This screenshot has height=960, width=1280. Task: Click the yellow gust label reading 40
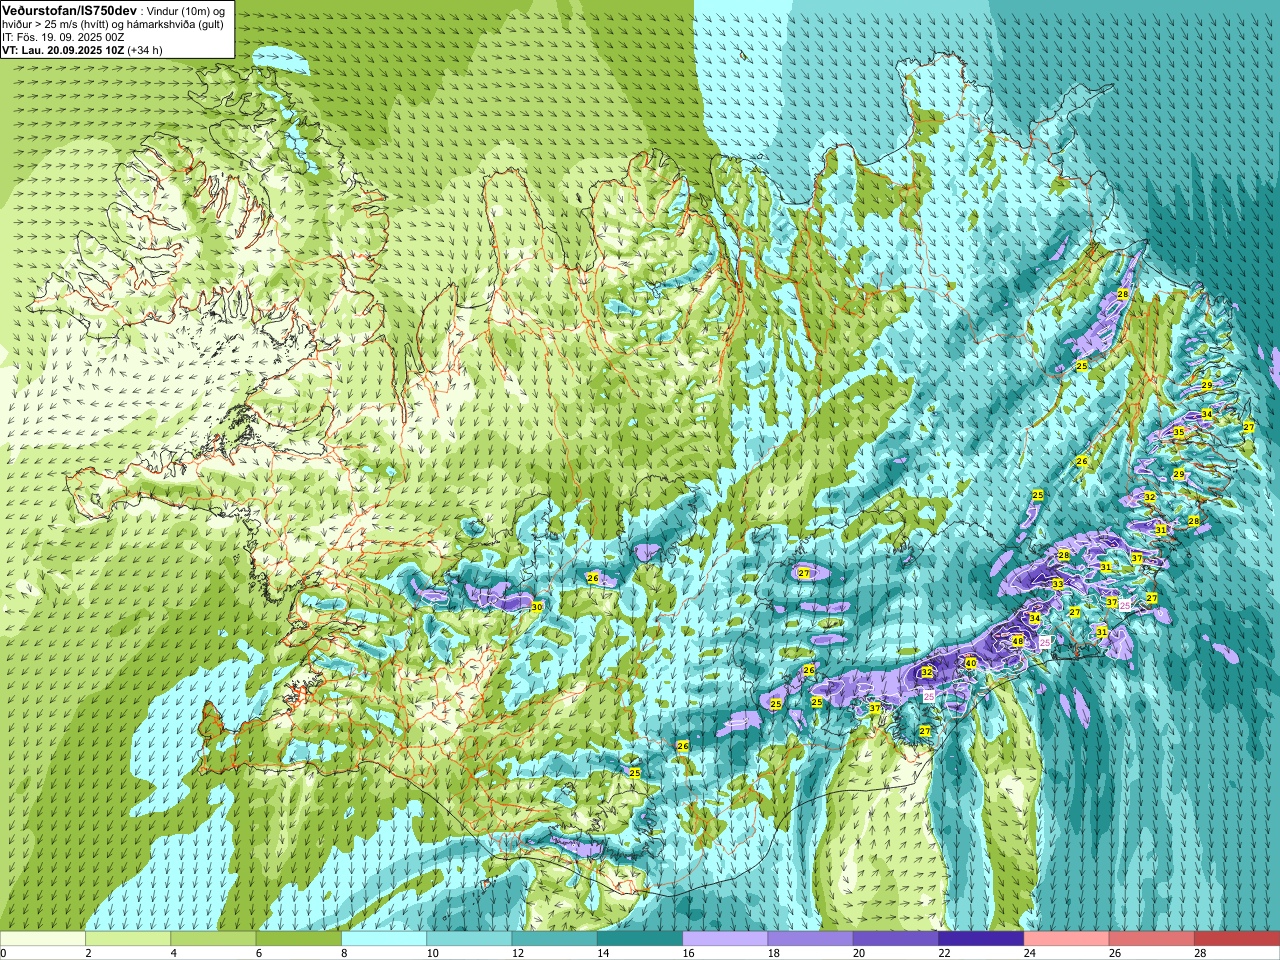click(x=971, y=662)
